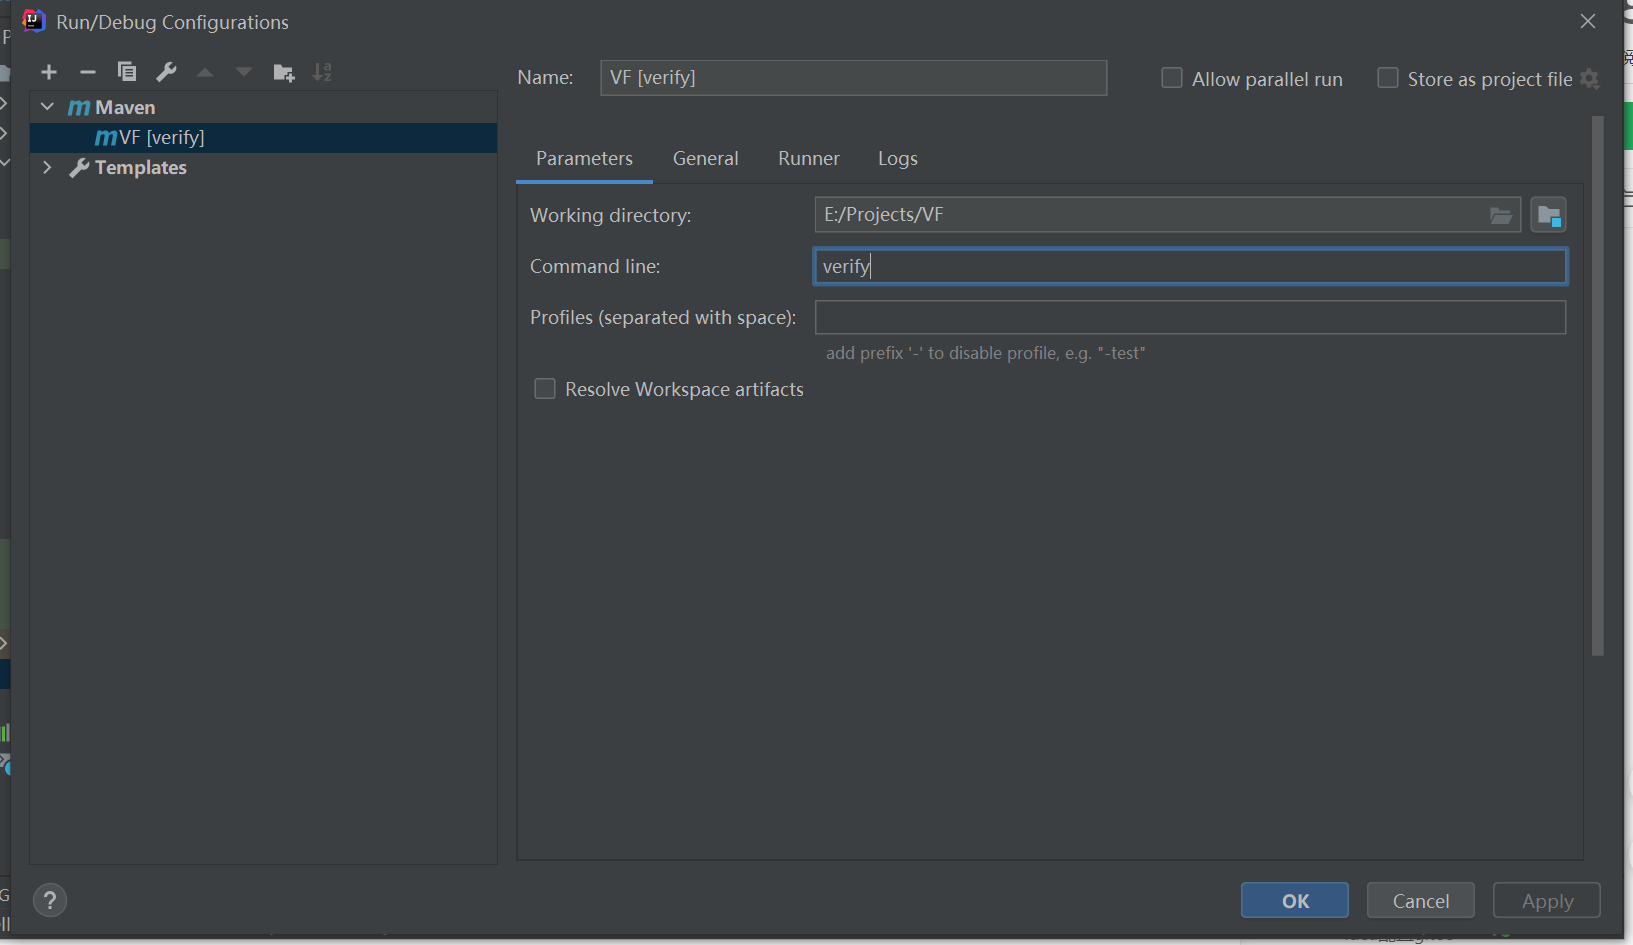Open the General tab
1633x945 pixels.
coord(705,158)
